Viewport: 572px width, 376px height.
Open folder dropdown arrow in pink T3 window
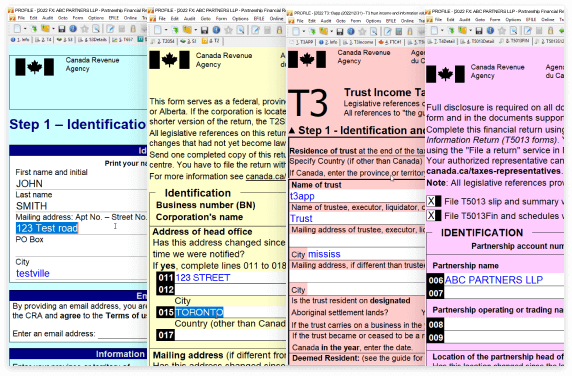(x=332, y=32)
